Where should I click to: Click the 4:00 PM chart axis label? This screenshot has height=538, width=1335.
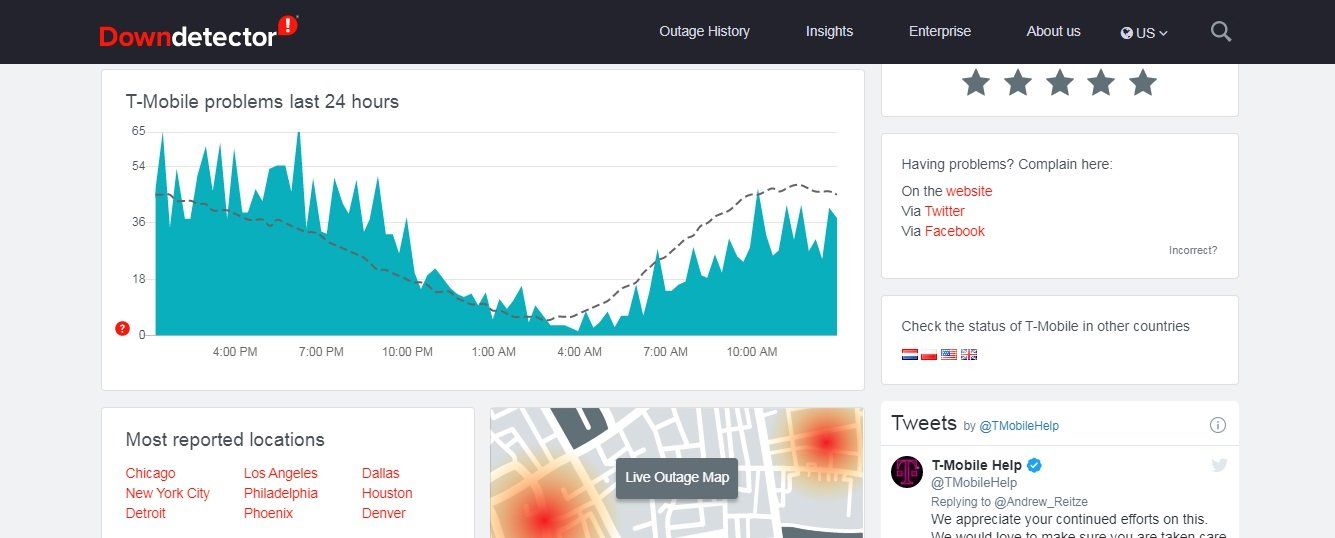(x=235, y=352)
